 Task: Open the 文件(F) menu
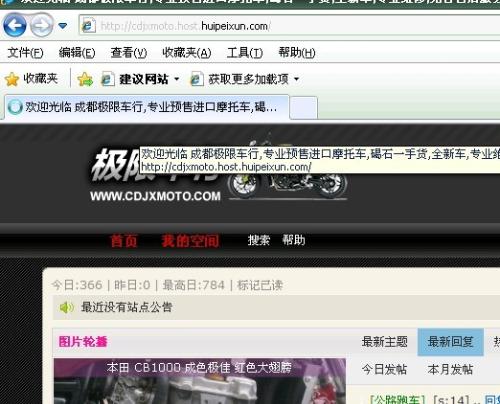25,53
